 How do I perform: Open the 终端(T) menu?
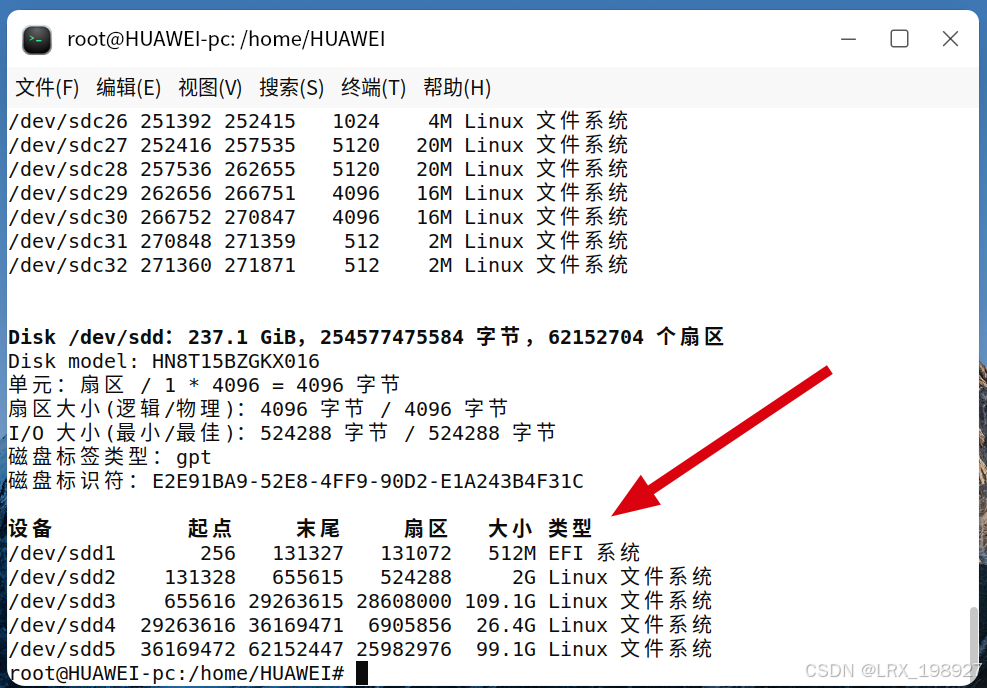coord(373,87)
